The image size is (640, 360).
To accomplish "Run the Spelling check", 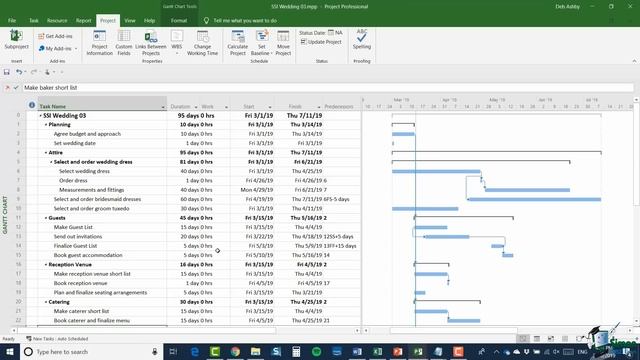I will click(362, 40).
